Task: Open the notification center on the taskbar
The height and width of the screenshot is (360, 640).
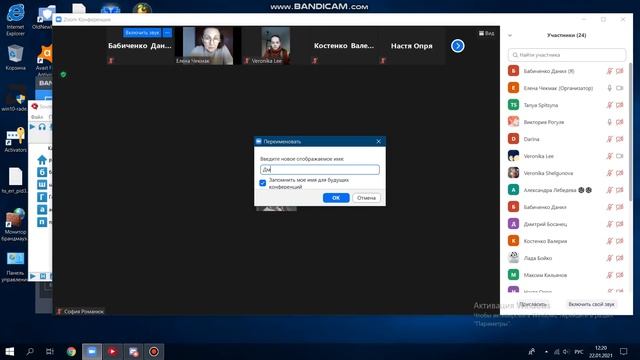Action: click(623, 351)
